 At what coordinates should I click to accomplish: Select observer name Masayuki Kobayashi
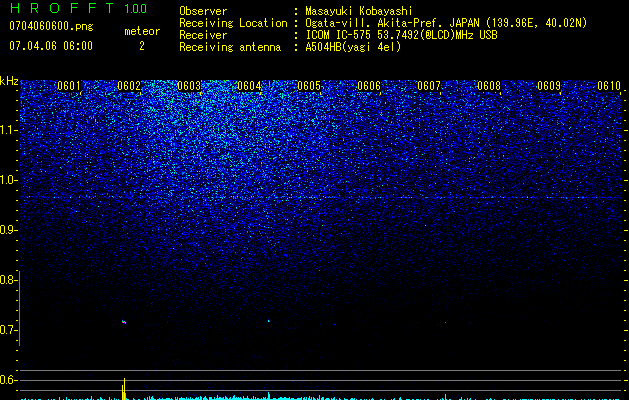tap(359, 11)
